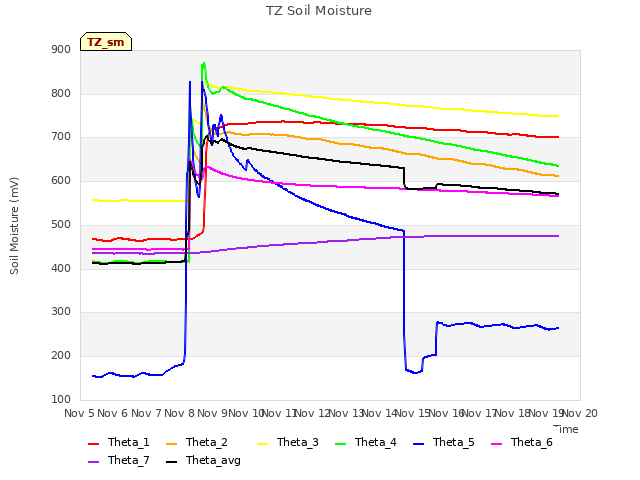Click the yellow Theta_3 legend swatch
Viewport: 640px width, 480px height.
[x=262, y=444]
